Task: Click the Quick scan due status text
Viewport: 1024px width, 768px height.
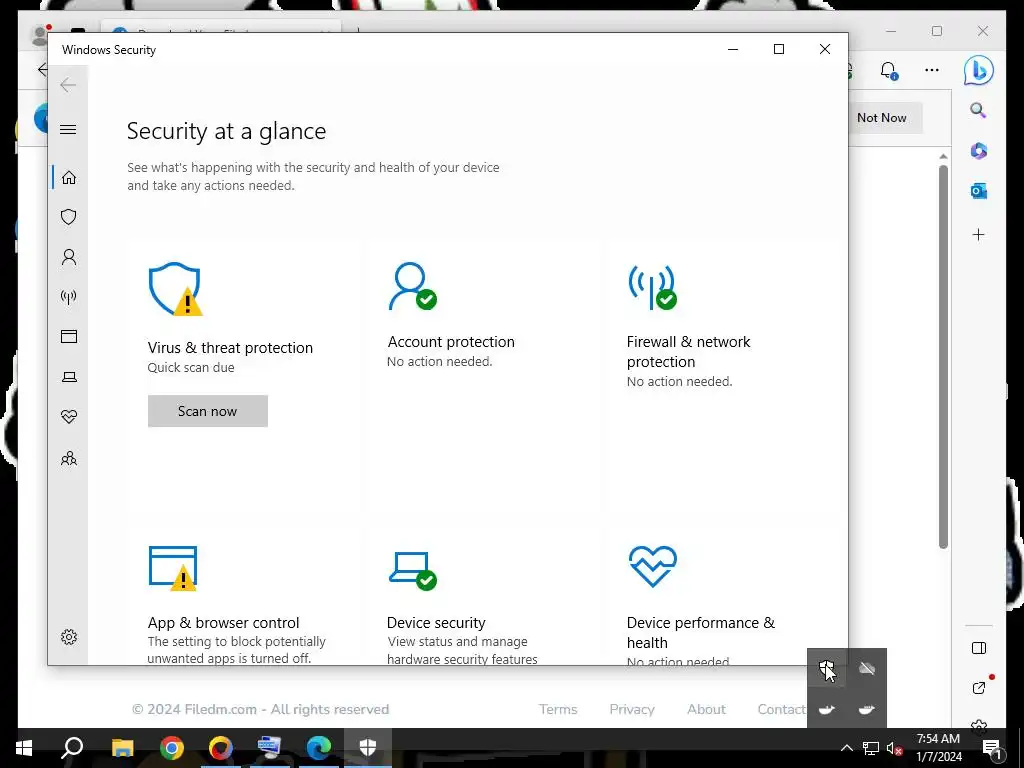Action: coord(191,368)
